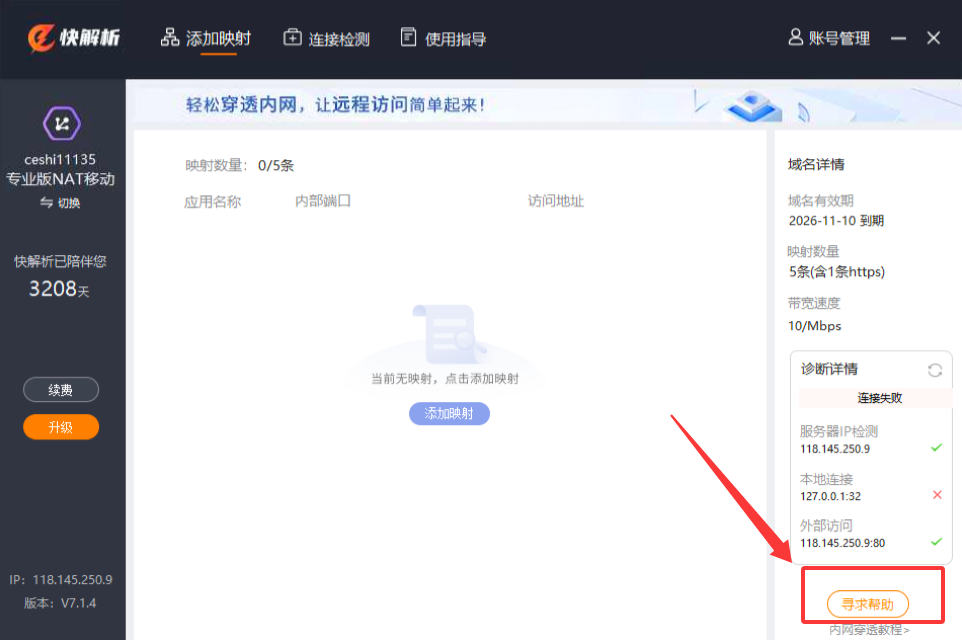
Task: Click the 切换 switch account link
Action: coord(60,202)
